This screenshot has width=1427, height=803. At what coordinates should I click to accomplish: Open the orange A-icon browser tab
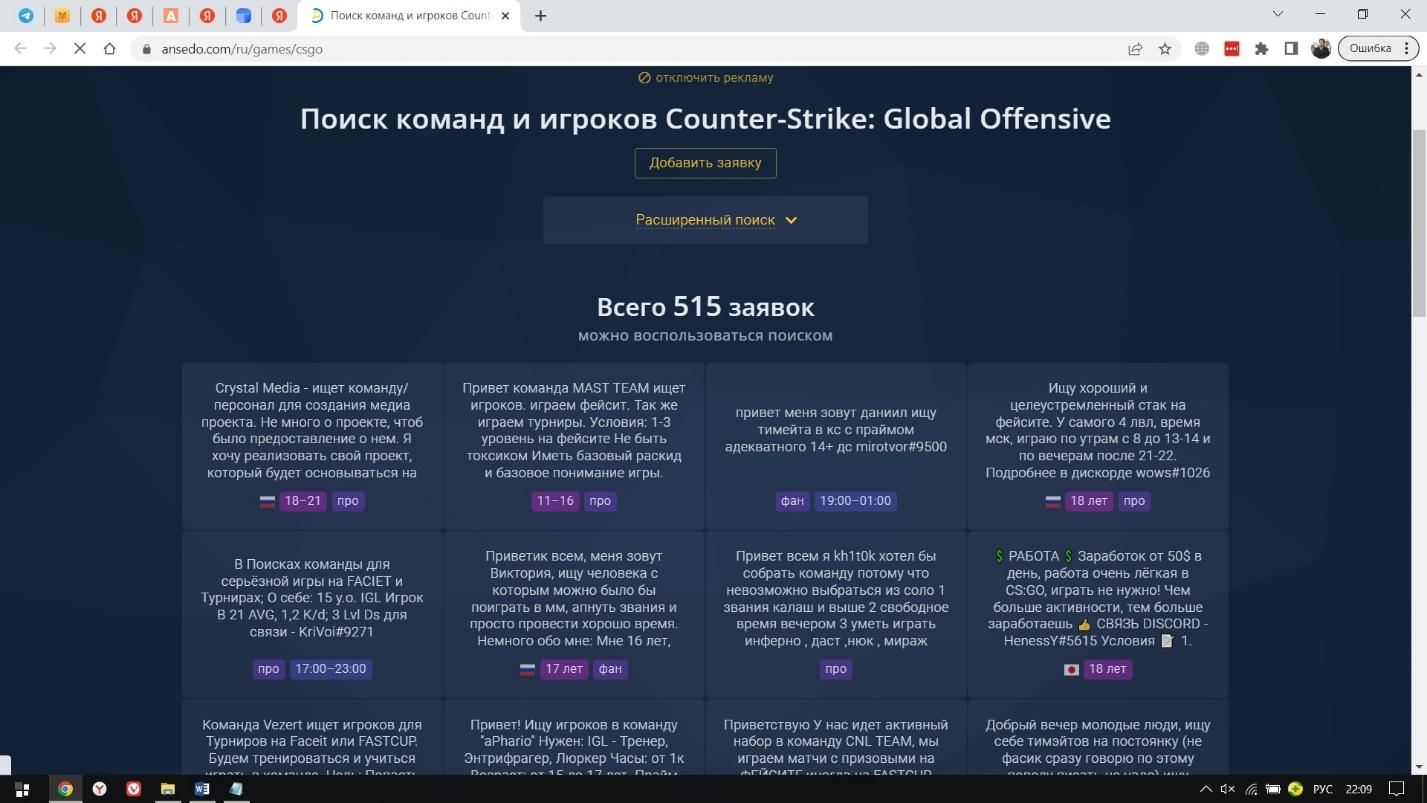[171, 16]
